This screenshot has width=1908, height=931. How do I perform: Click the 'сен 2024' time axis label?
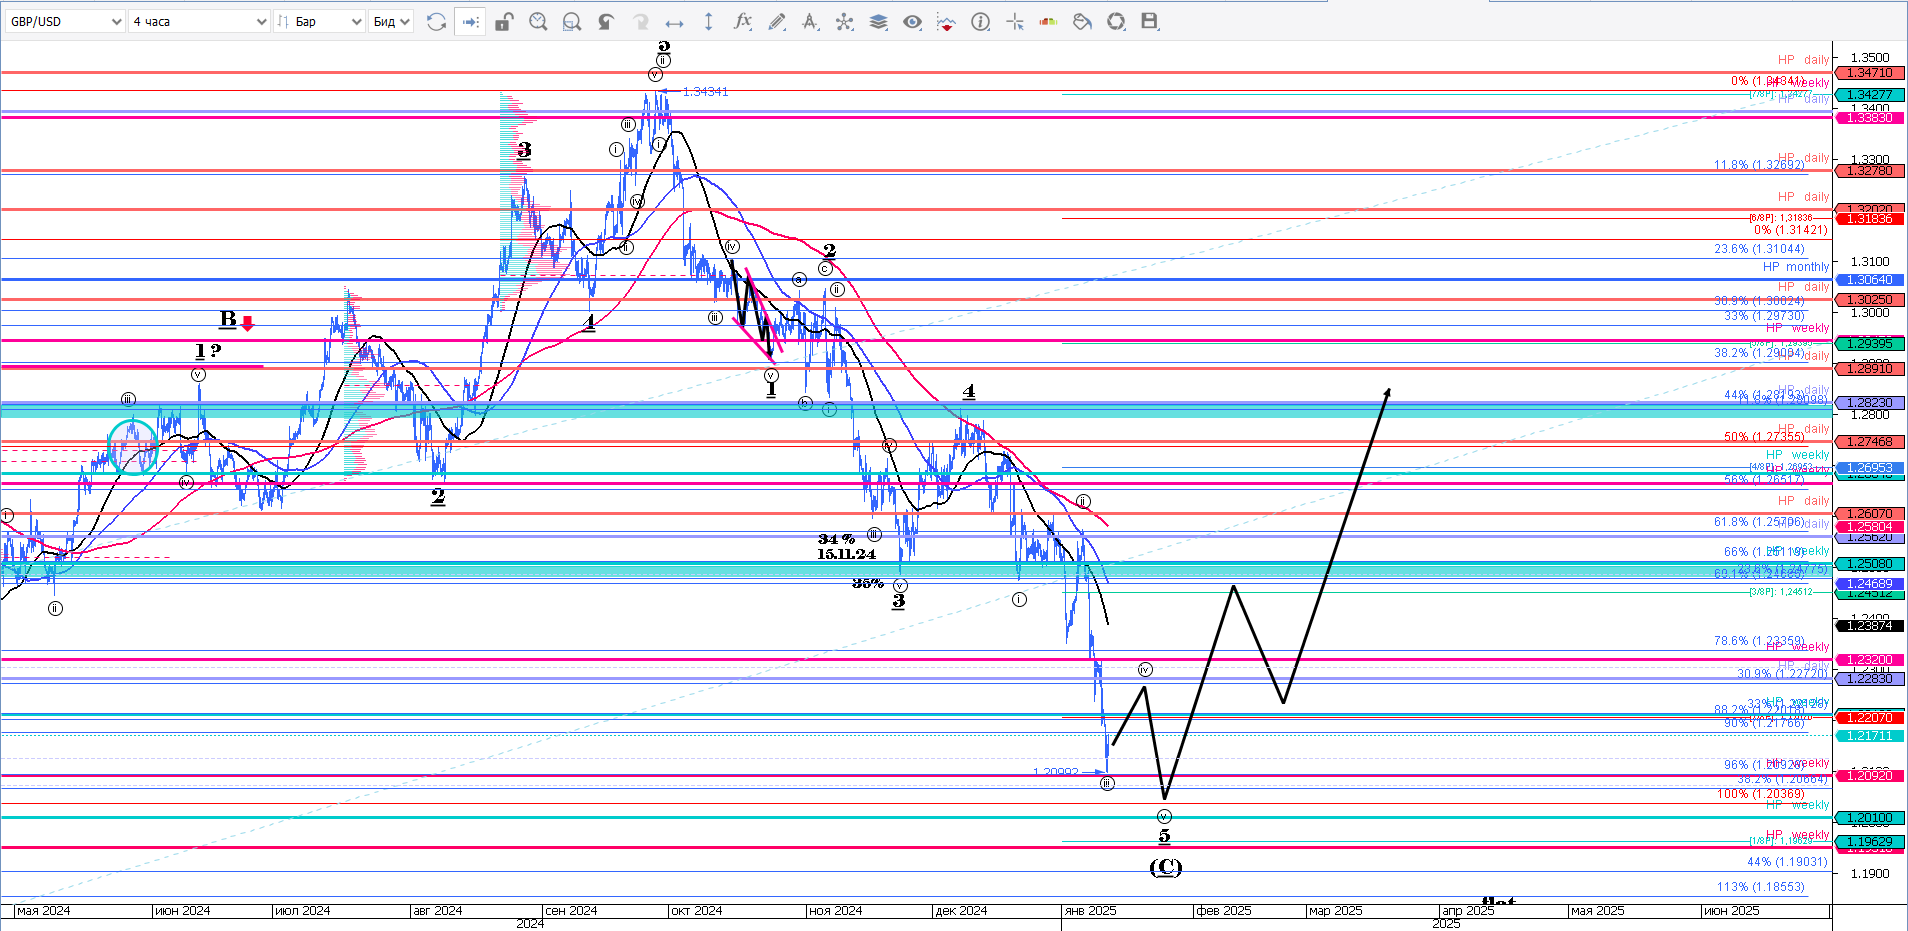pos(571,911)
